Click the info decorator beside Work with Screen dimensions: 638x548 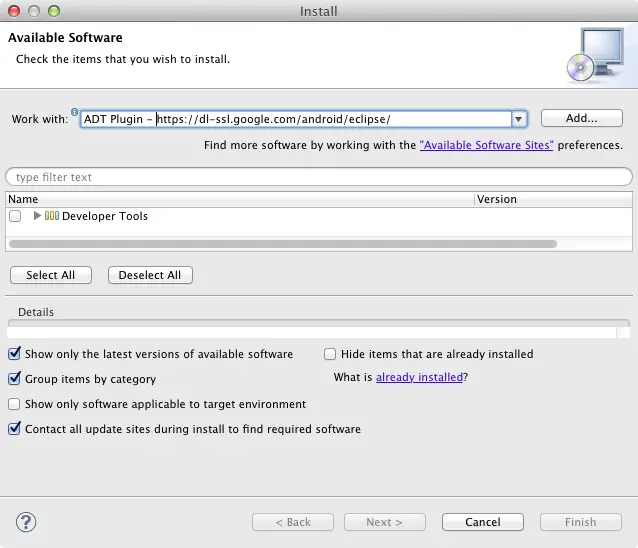[x=74, y=111]
